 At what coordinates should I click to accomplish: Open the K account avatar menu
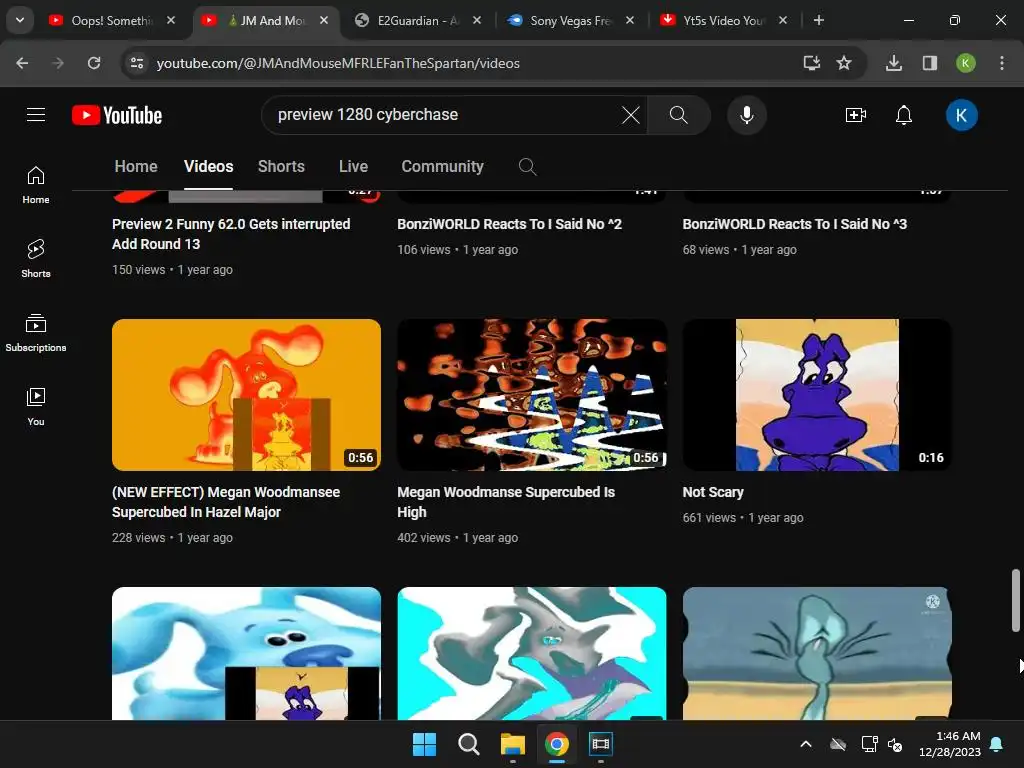[961, 115]
